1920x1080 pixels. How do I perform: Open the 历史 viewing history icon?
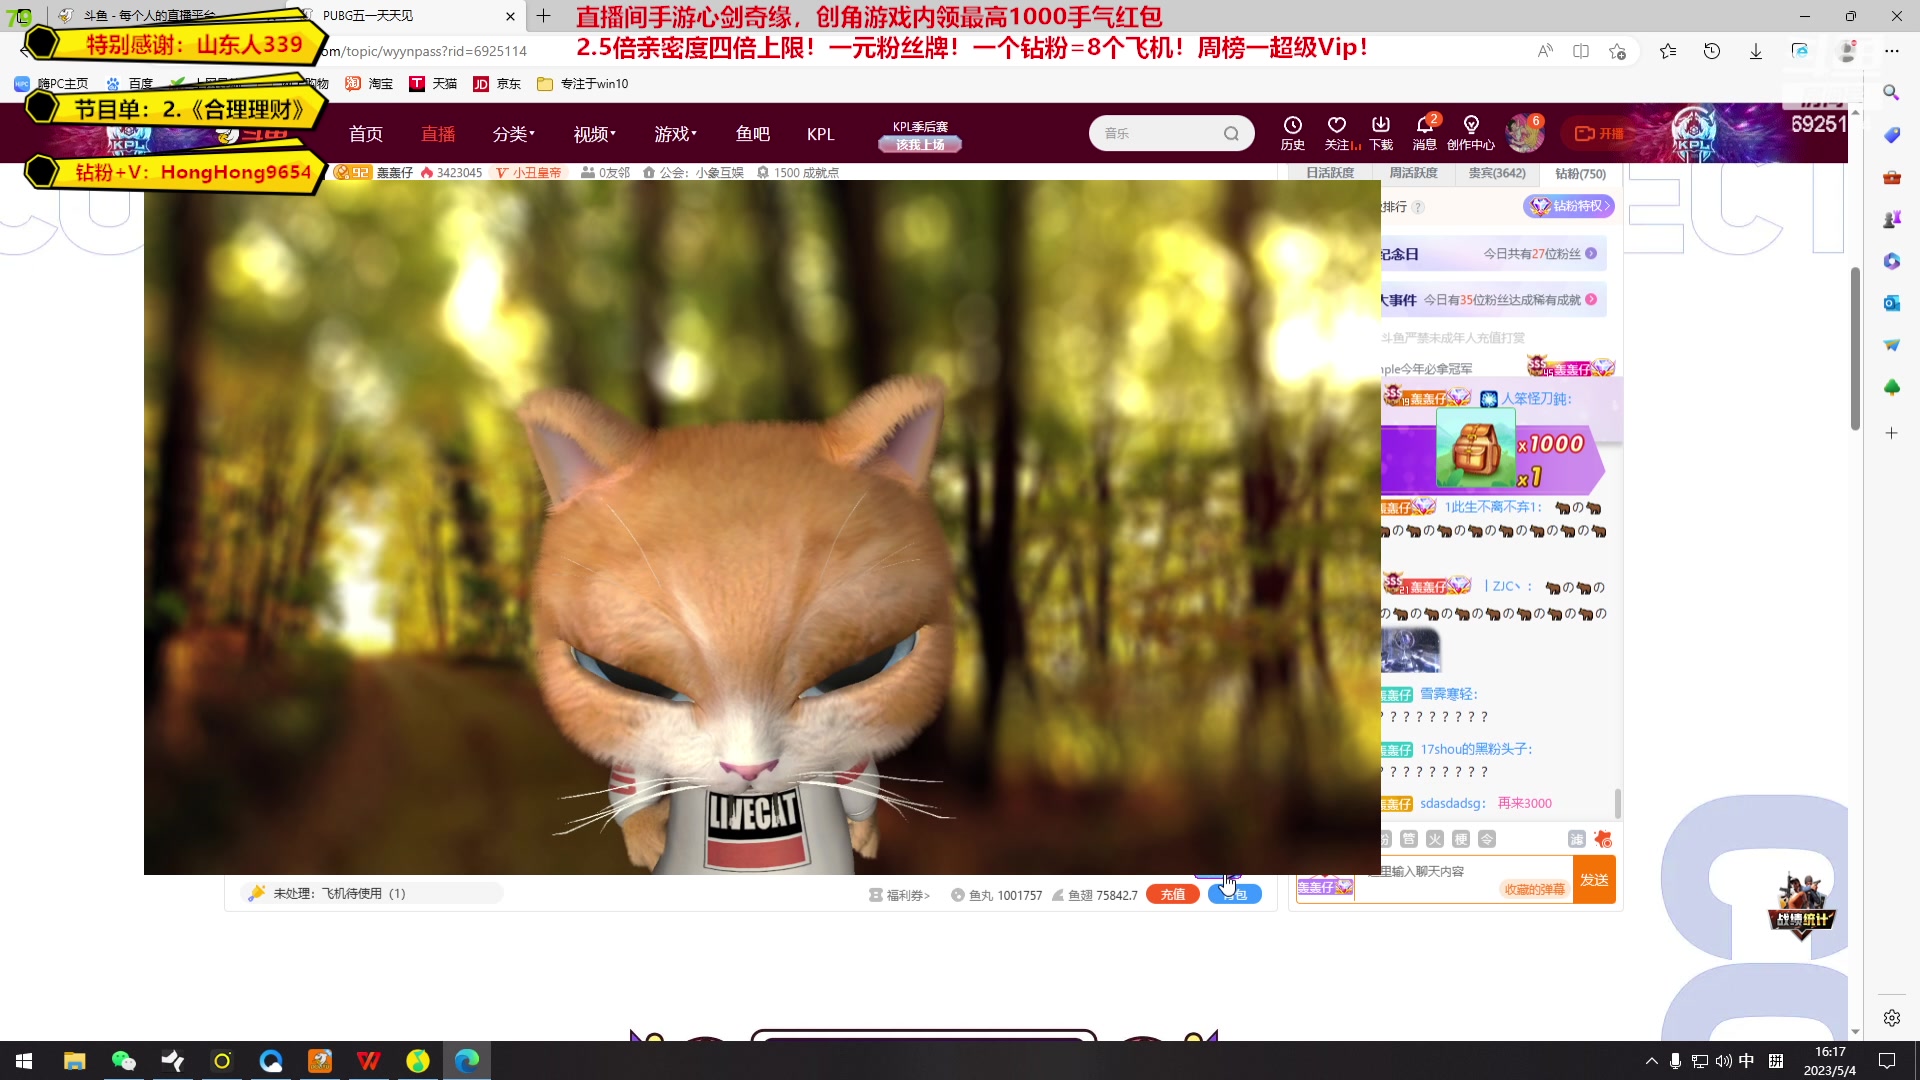[x=1292, y=132]
